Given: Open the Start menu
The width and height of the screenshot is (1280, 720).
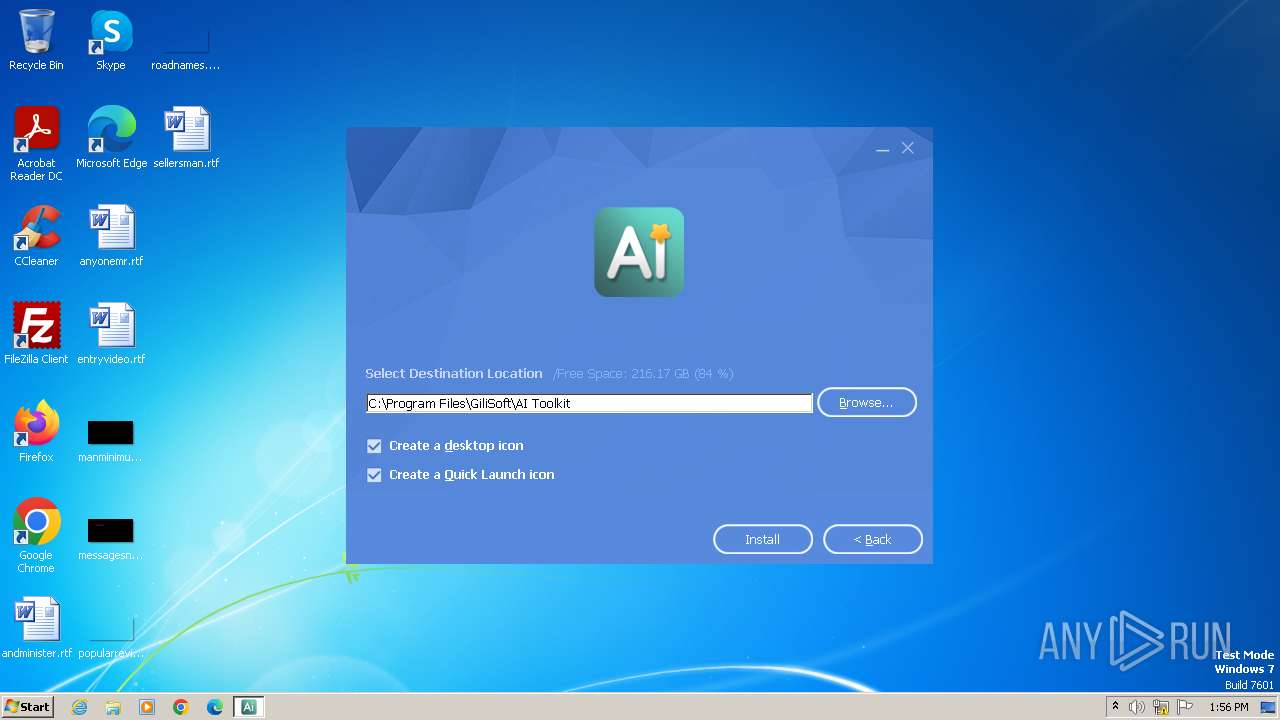Looking at the screenshot, I should [x=27, y=707].
